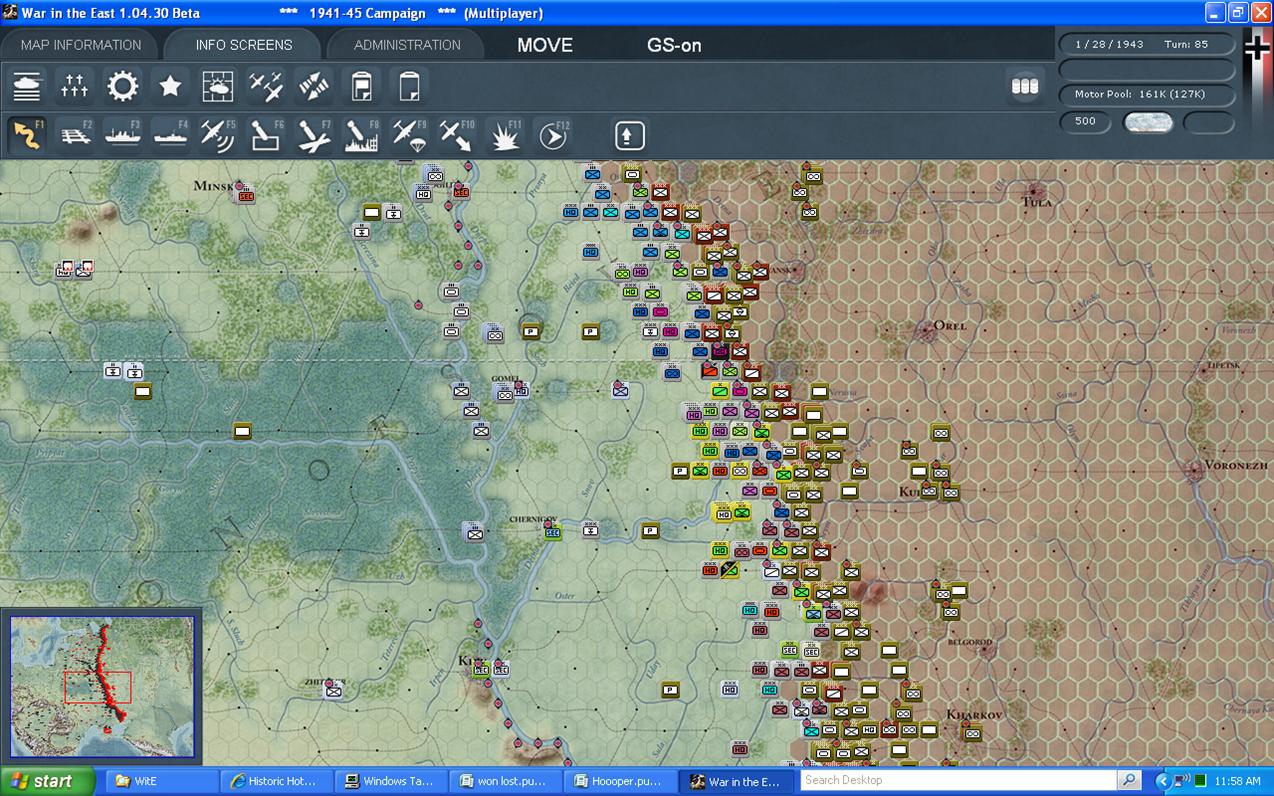Click the Search Desktop input field

[x=958, y=780]
